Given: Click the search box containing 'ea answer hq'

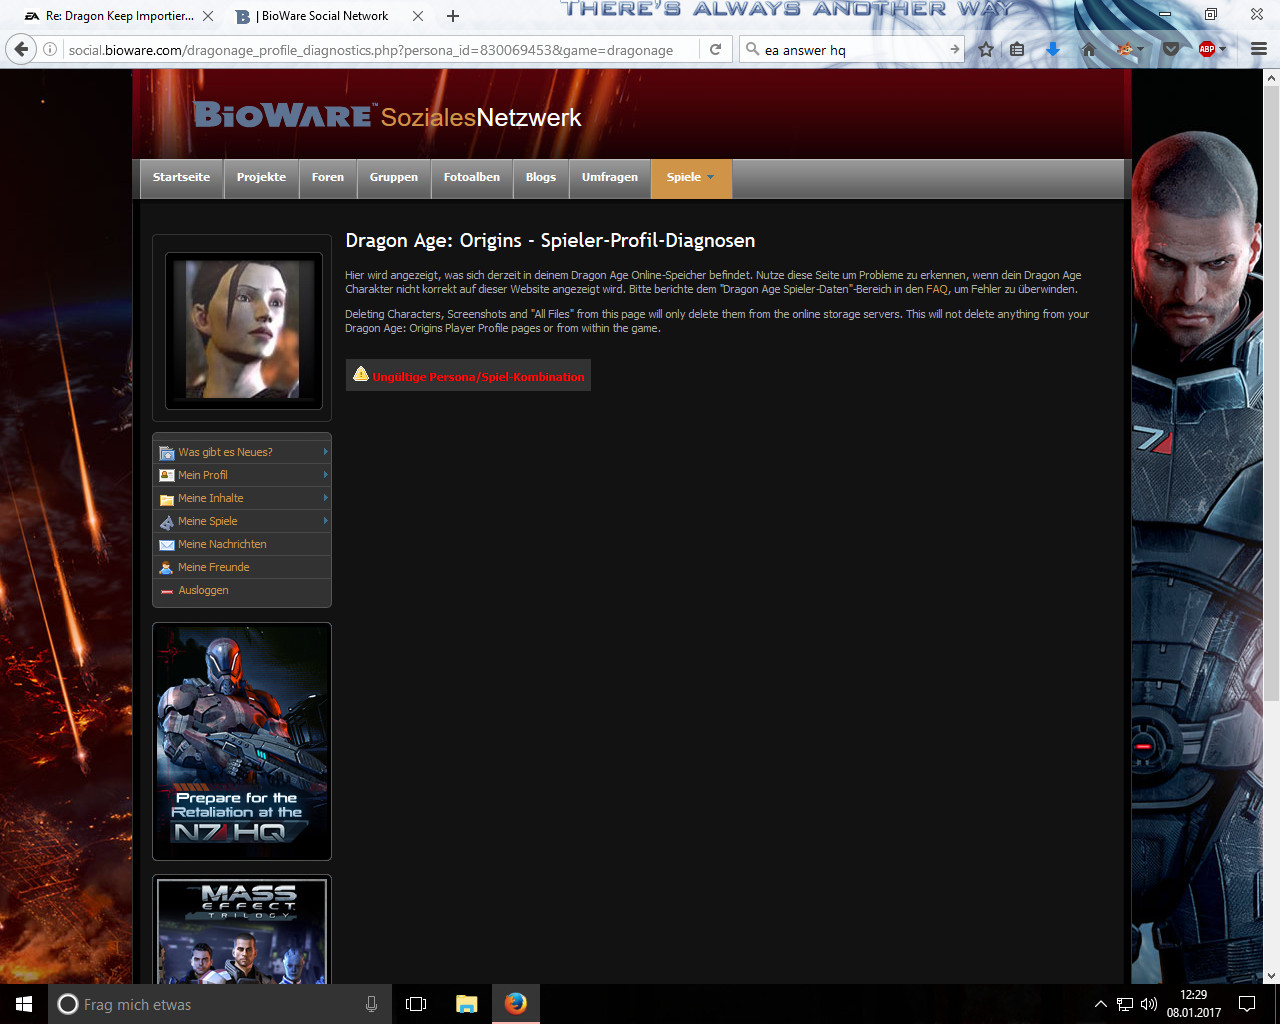Looking at the screenshot, I should (x=853, y=50).
